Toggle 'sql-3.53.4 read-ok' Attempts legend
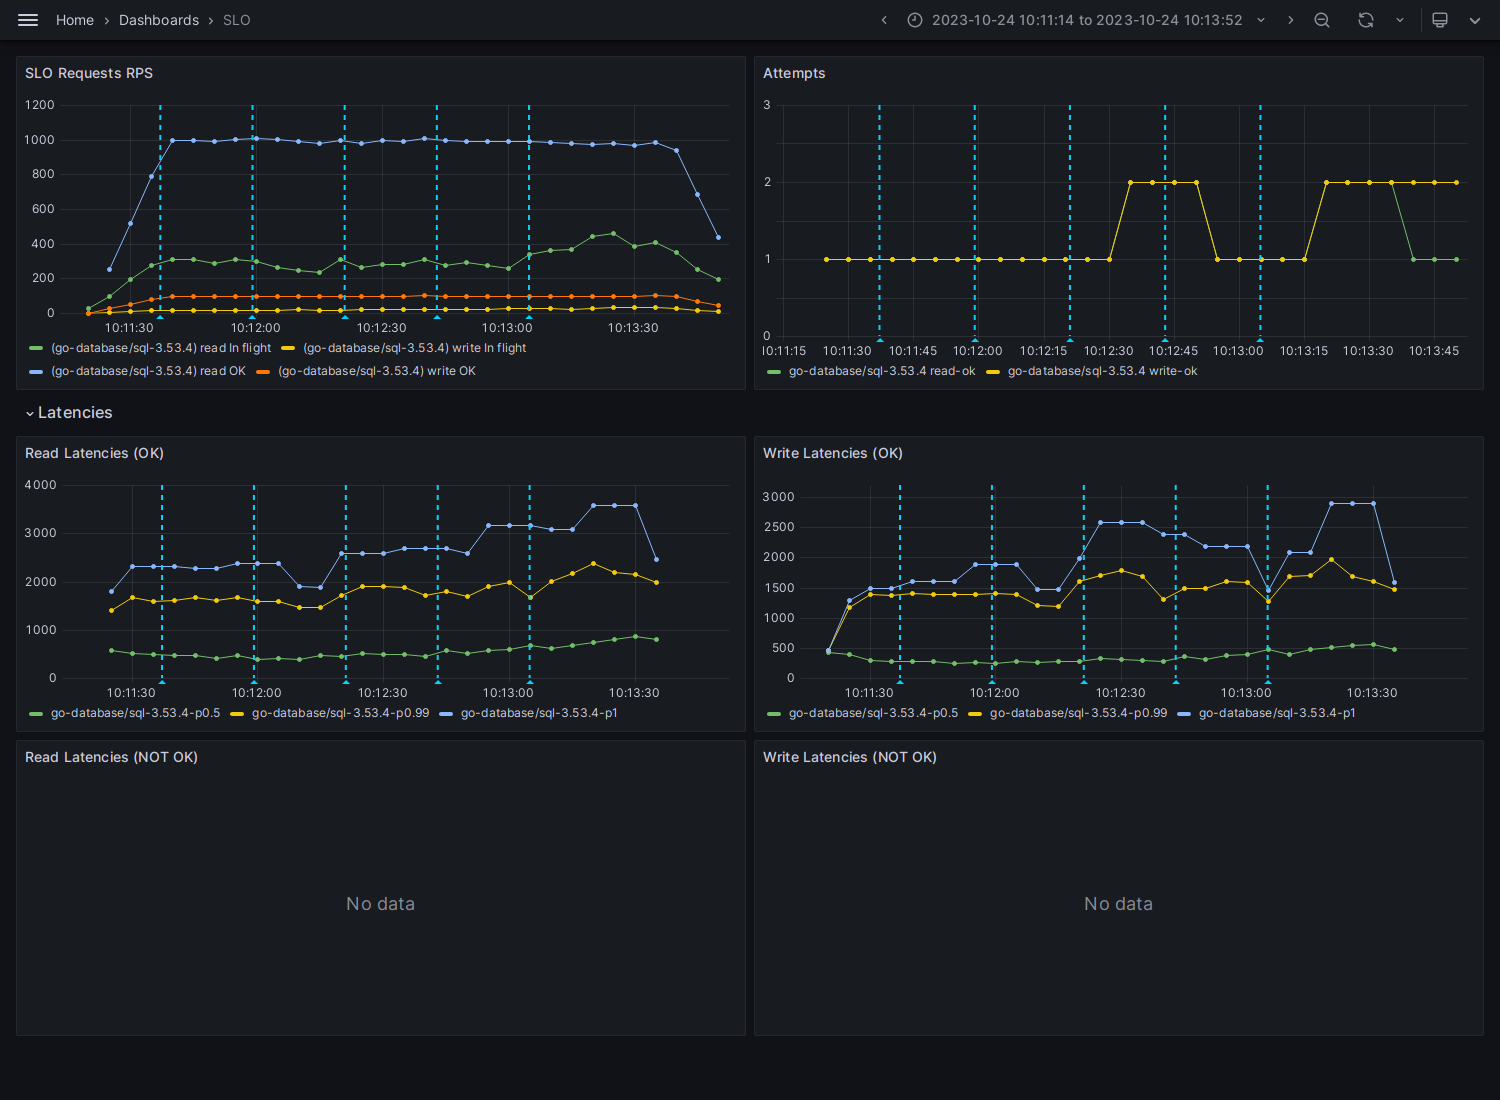The image size is (1500, 1100). click(882, 371)
